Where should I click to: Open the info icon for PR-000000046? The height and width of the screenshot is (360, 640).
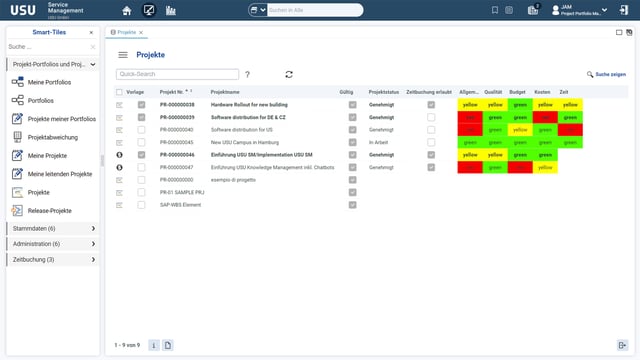119,155
